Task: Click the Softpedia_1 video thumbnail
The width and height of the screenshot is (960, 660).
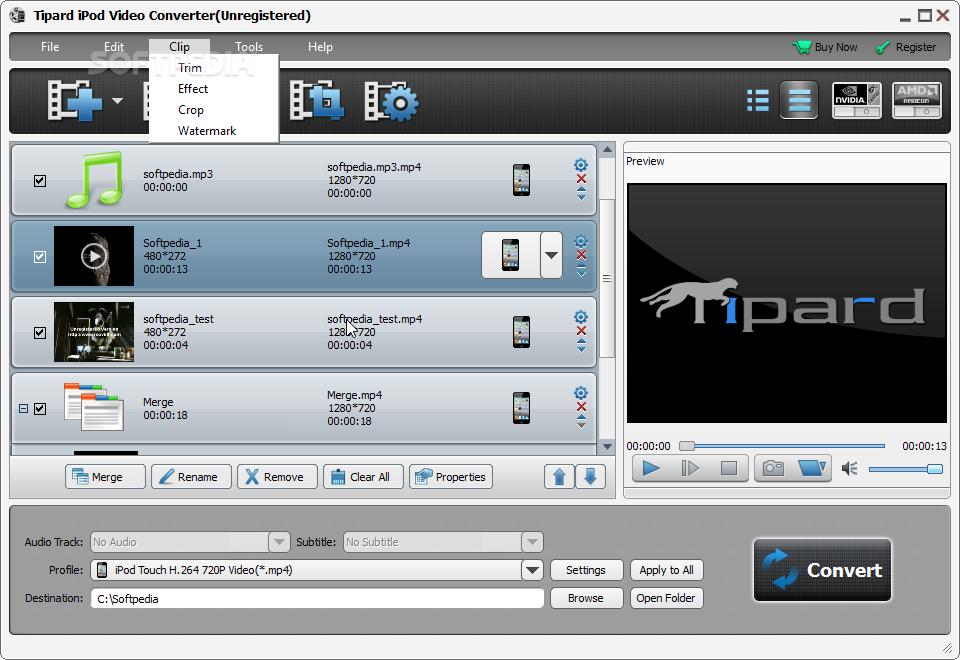Action: point(94,256)
